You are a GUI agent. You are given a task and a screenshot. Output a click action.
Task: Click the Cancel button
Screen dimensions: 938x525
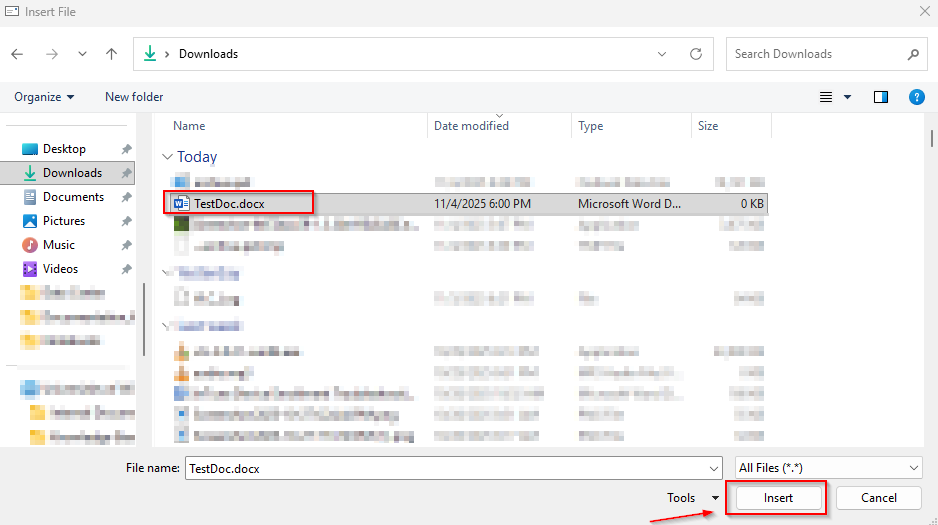coord(878,497)
